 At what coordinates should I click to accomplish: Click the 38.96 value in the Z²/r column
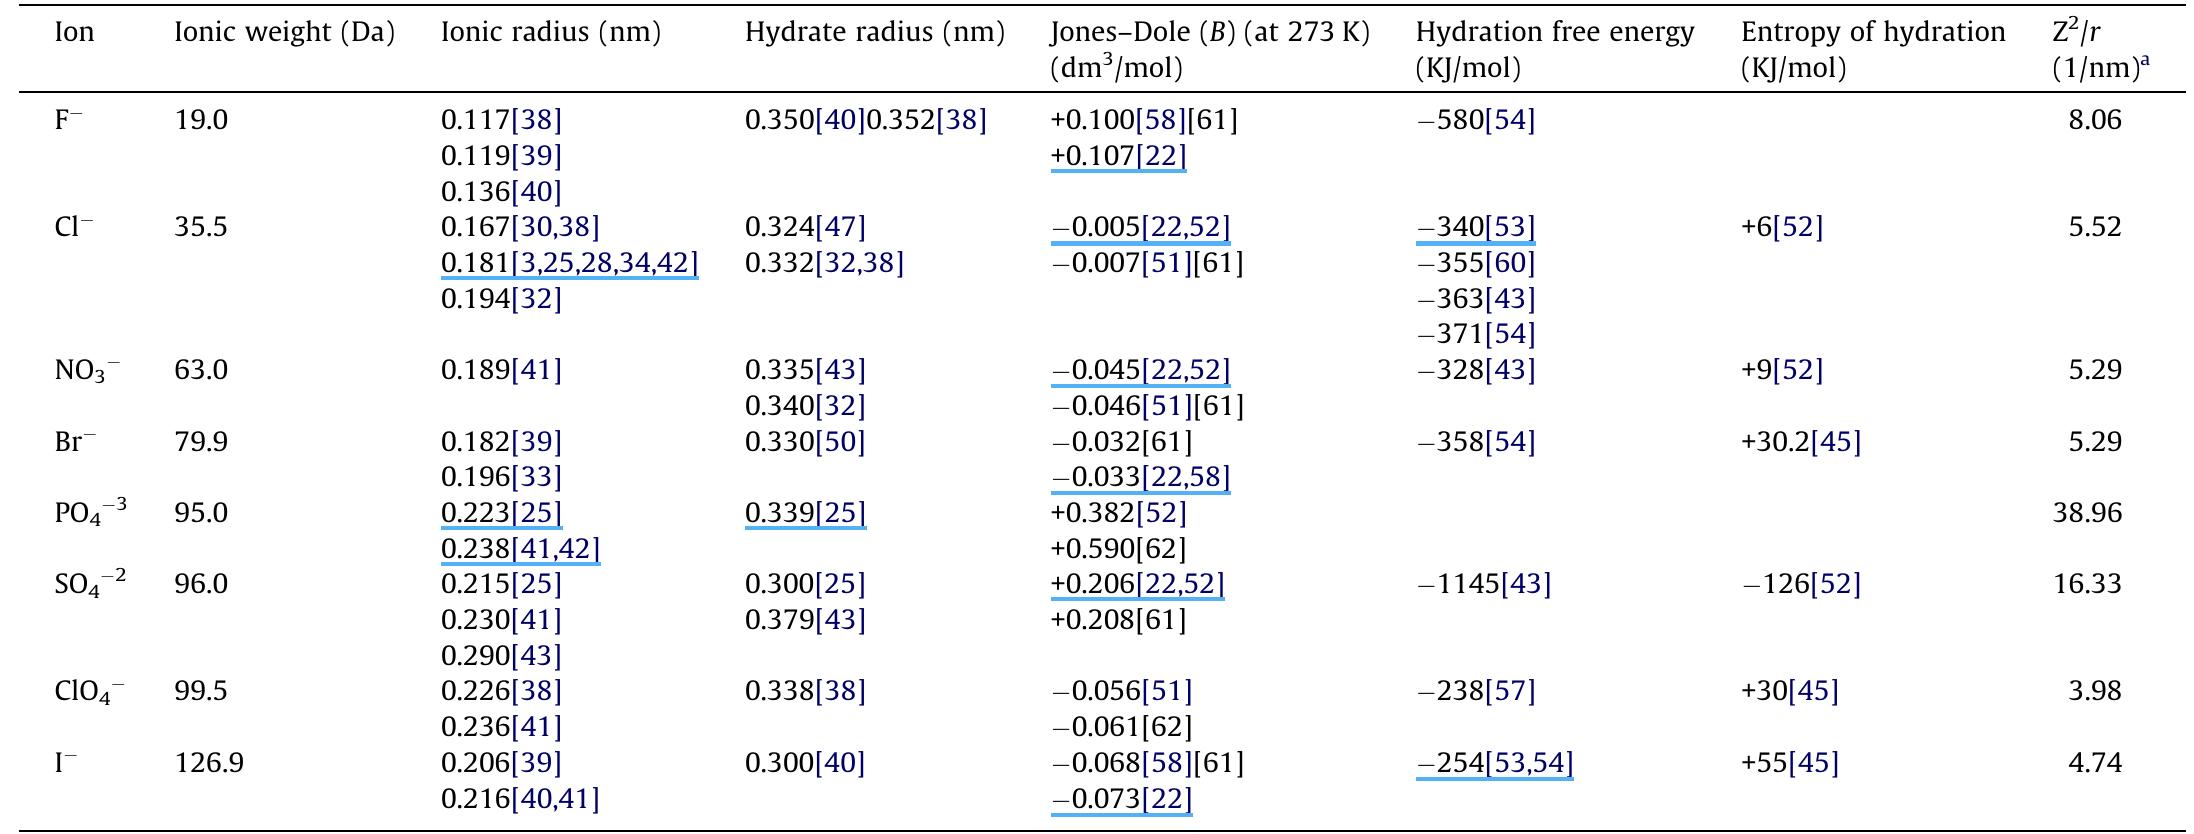tap(2087, 513)
